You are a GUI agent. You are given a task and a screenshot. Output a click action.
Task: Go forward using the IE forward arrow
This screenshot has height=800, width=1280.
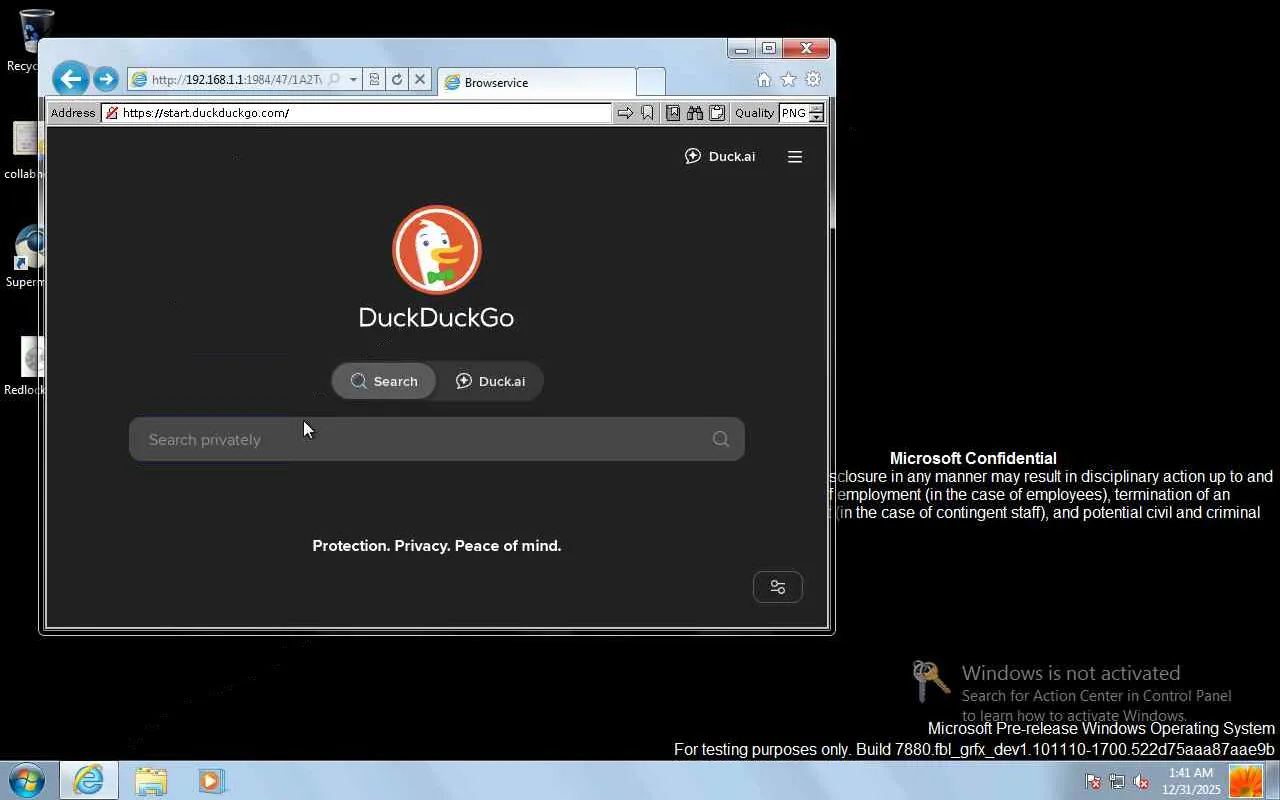tap(105, 79)
